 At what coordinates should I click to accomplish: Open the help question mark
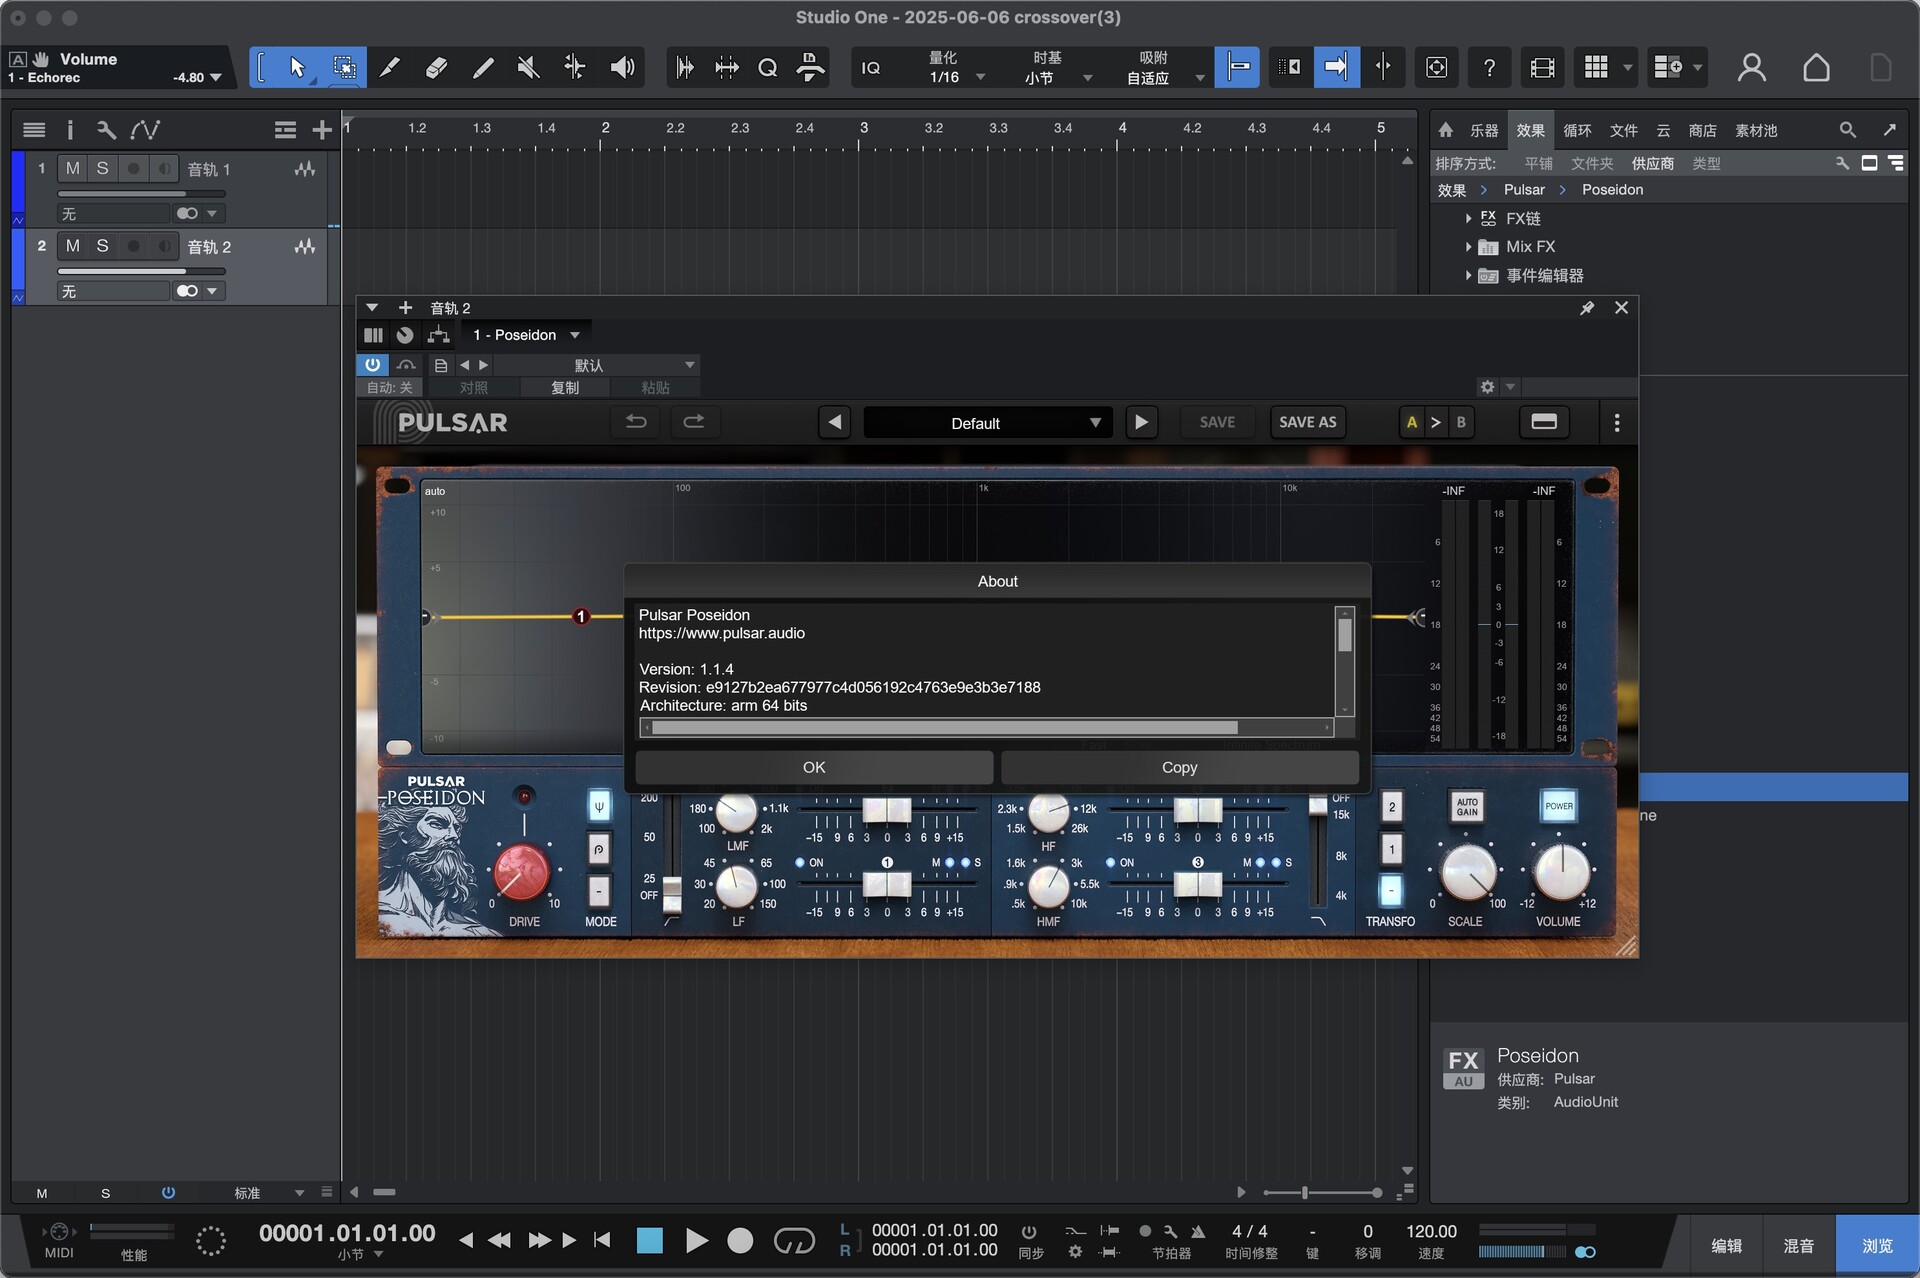(x=1489, y=67)
